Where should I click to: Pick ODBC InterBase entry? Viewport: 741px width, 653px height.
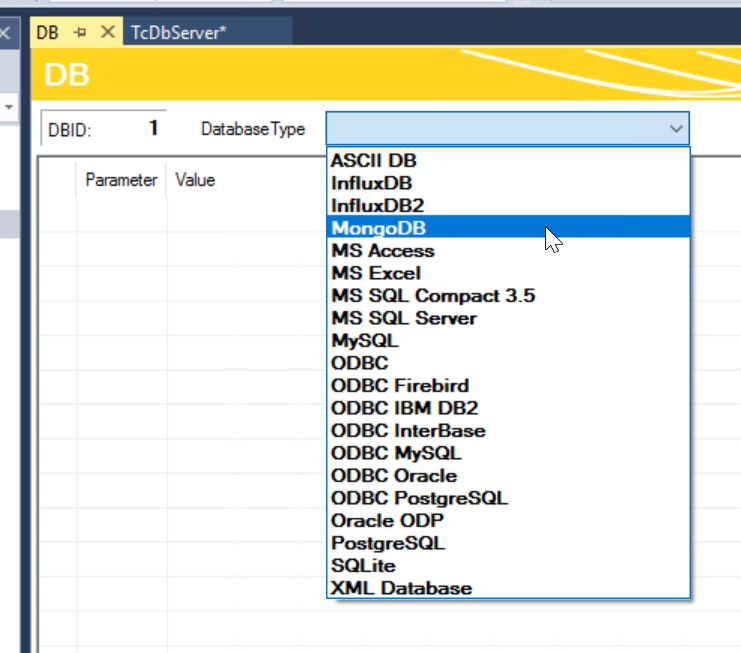(x=508, y=431)
